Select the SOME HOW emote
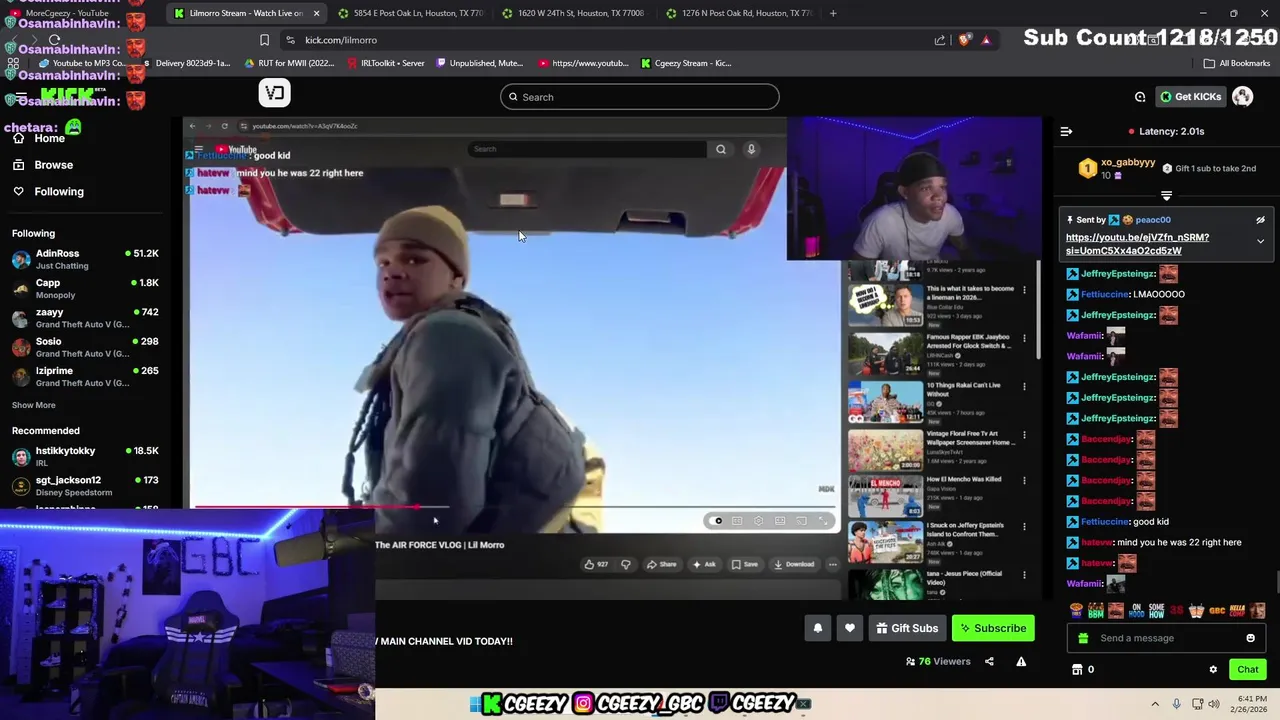 click(1156, 611)
